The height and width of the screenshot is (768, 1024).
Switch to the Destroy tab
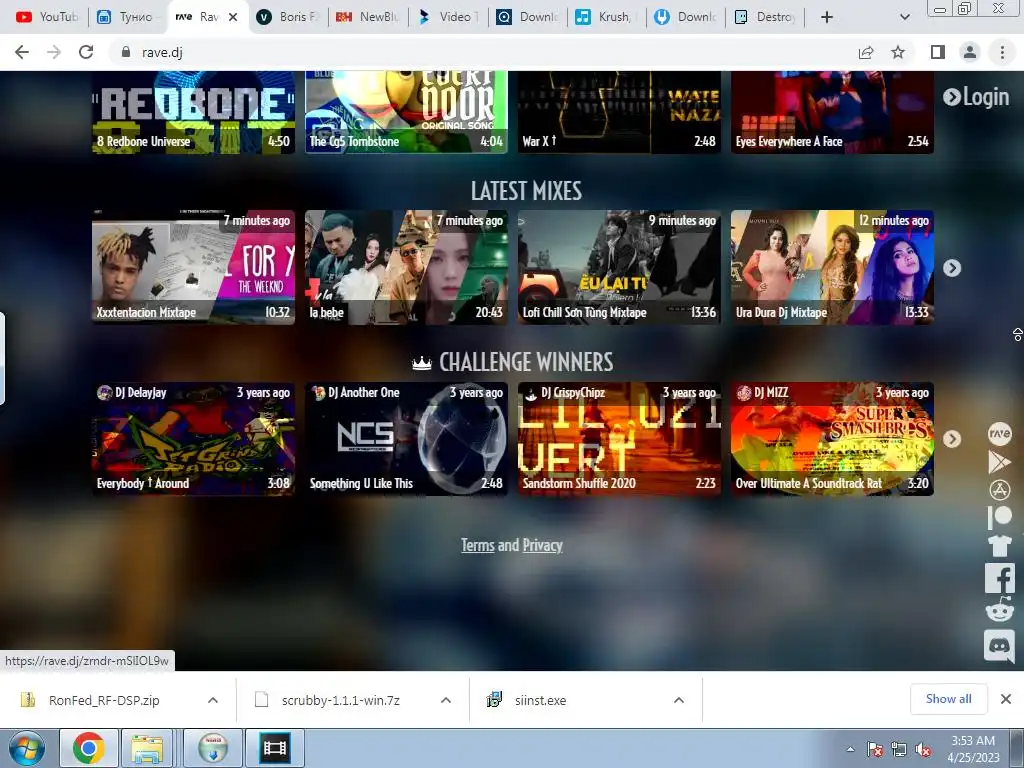[765, 17]
